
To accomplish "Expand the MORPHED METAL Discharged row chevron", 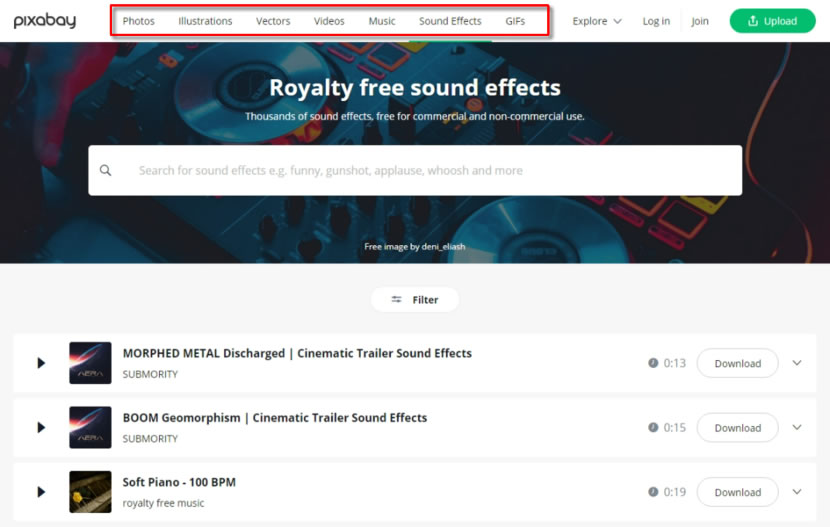I will coord(797,363).
